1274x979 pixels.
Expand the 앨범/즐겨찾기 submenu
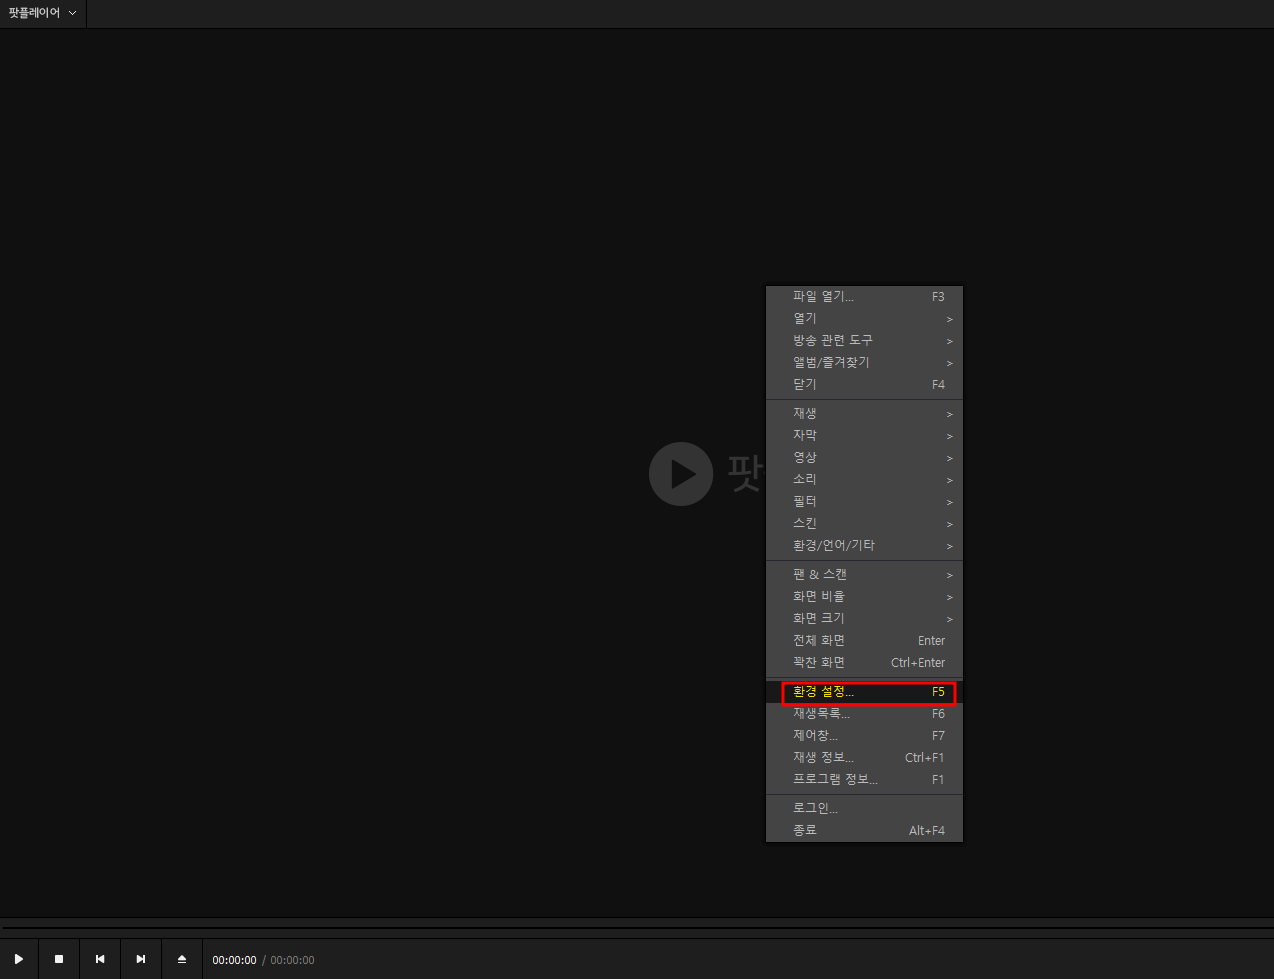[x=864, y=363]
